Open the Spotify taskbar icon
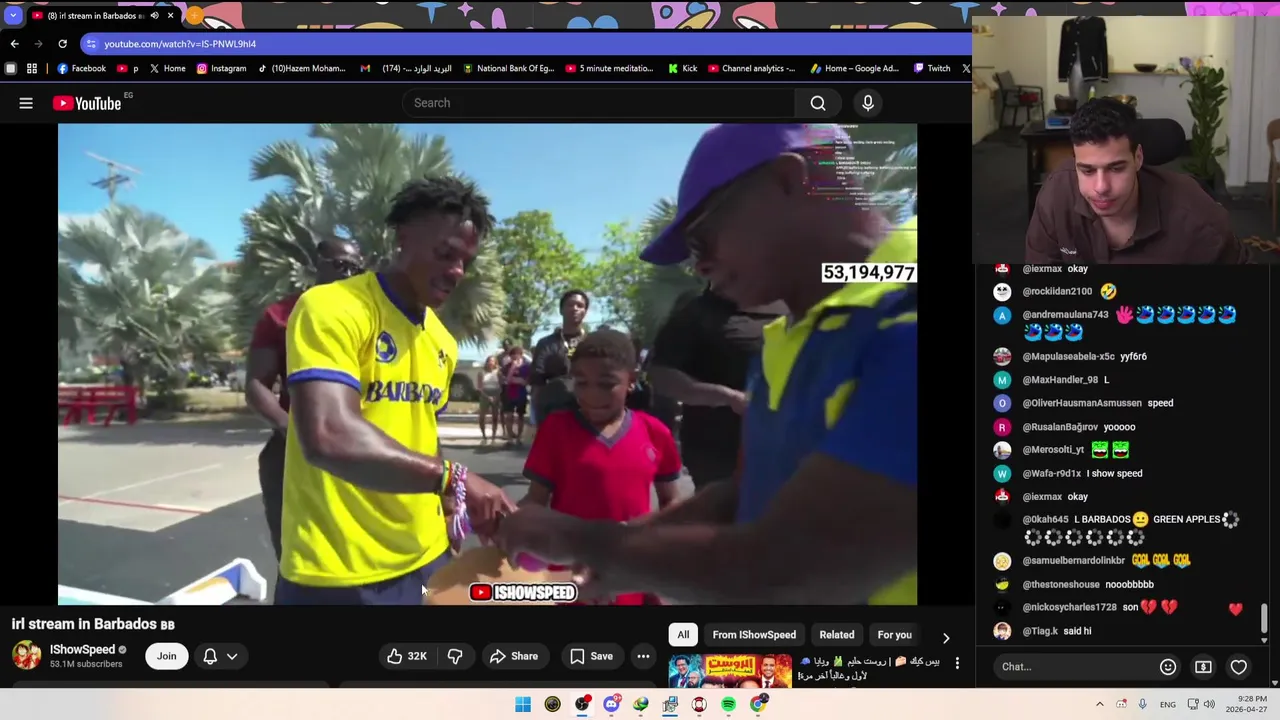Screen dimensions: 1280x720 [x=729, y=705]
